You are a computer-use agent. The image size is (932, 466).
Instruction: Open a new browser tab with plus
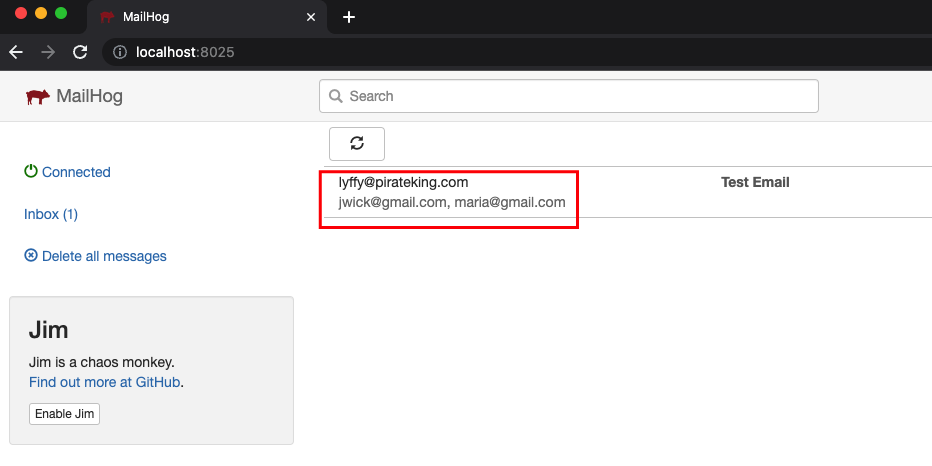(349, 17)
